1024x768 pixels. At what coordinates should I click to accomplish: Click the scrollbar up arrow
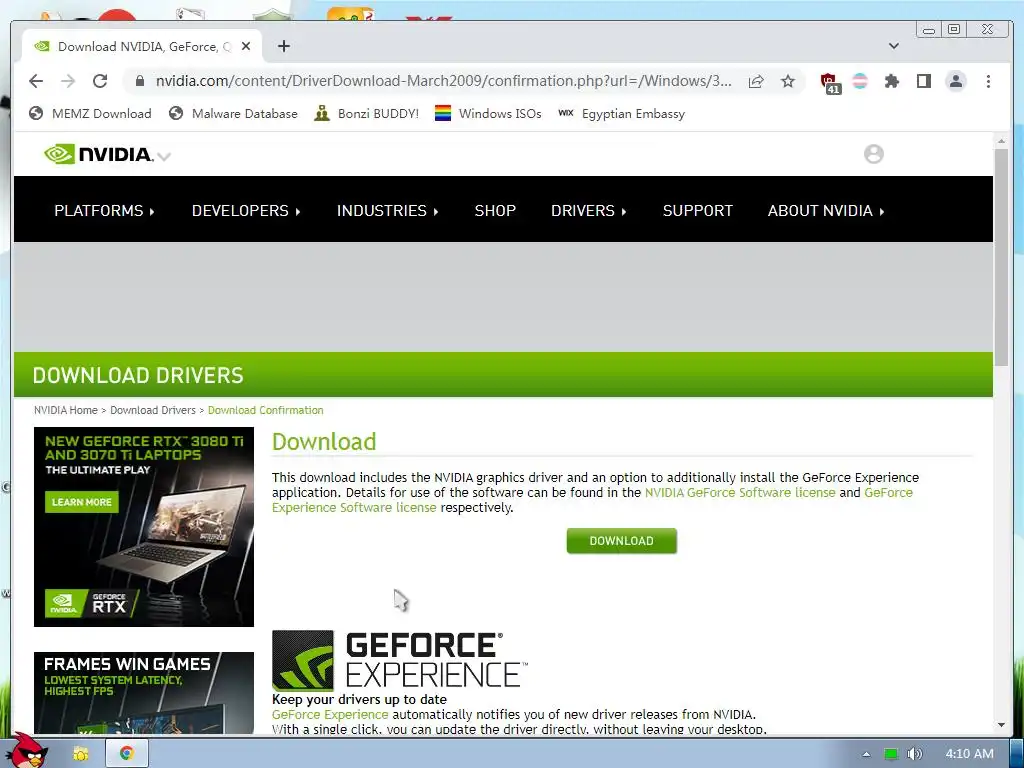pyautogui.click(x=1001, y=140)
